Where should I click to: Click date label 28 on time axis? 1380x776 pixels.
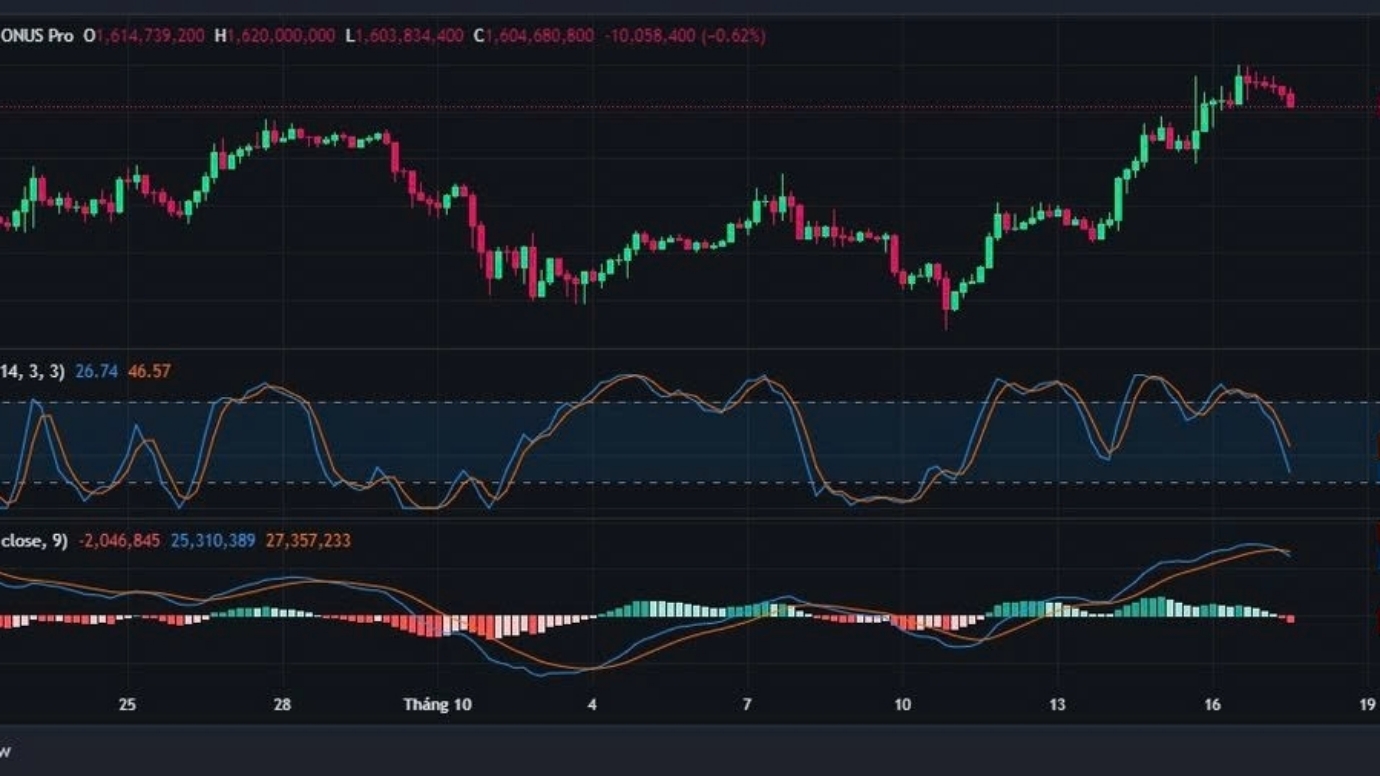coord(282,705)
